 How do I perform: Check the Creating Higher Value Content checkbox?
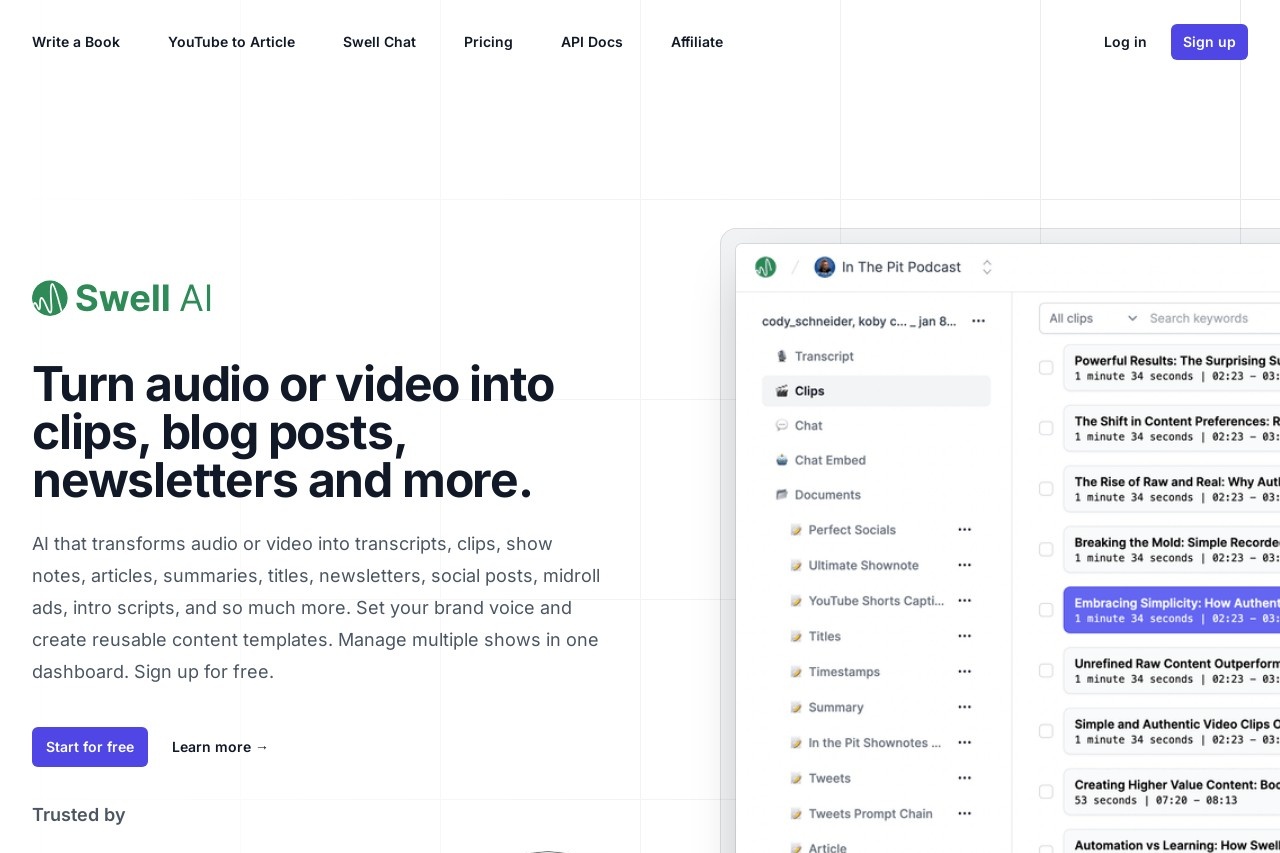[1046, 791]
